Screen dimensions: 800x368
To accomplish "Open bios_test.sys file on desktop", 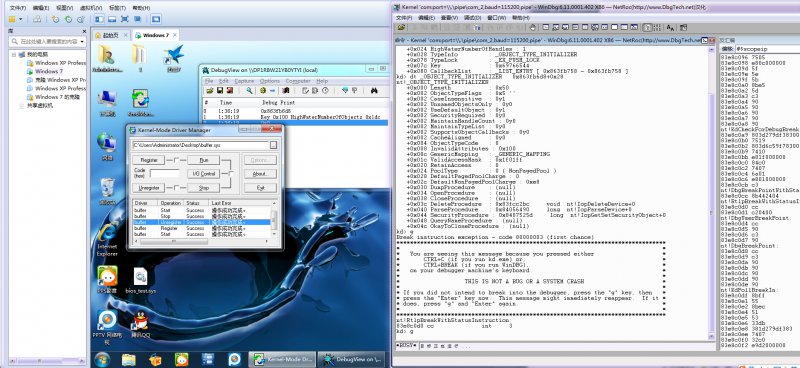I will coord(140,281).
